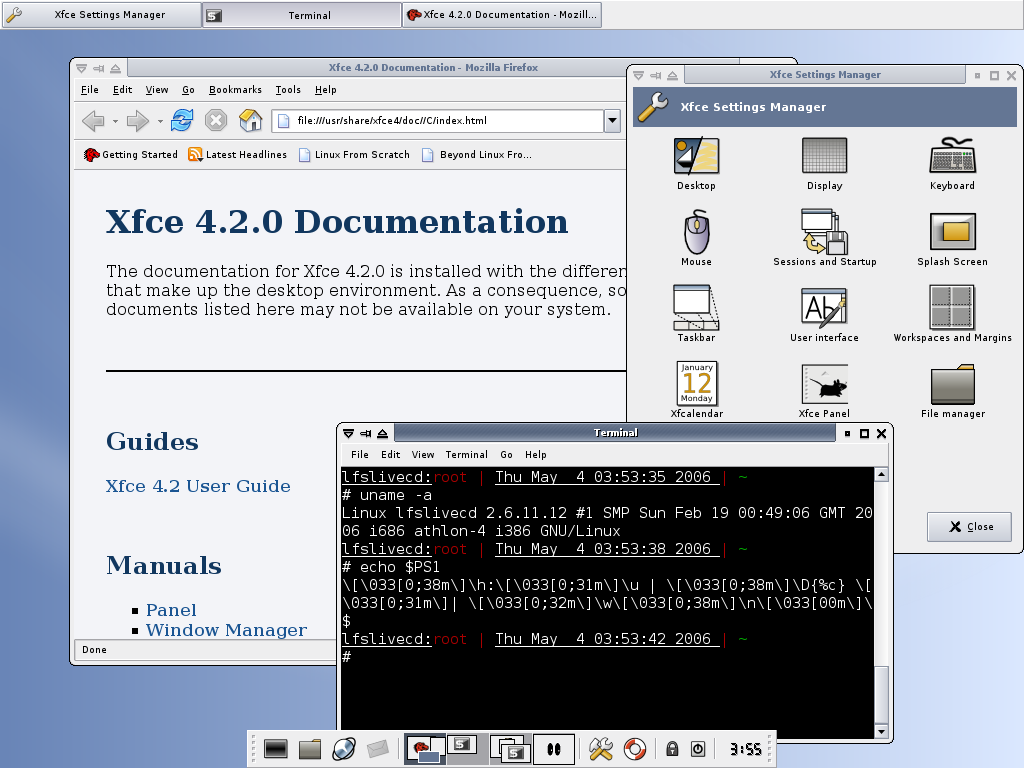The image size is (1024, 768).
Task: Click the power quit icon in the panel
Action: 698,749
